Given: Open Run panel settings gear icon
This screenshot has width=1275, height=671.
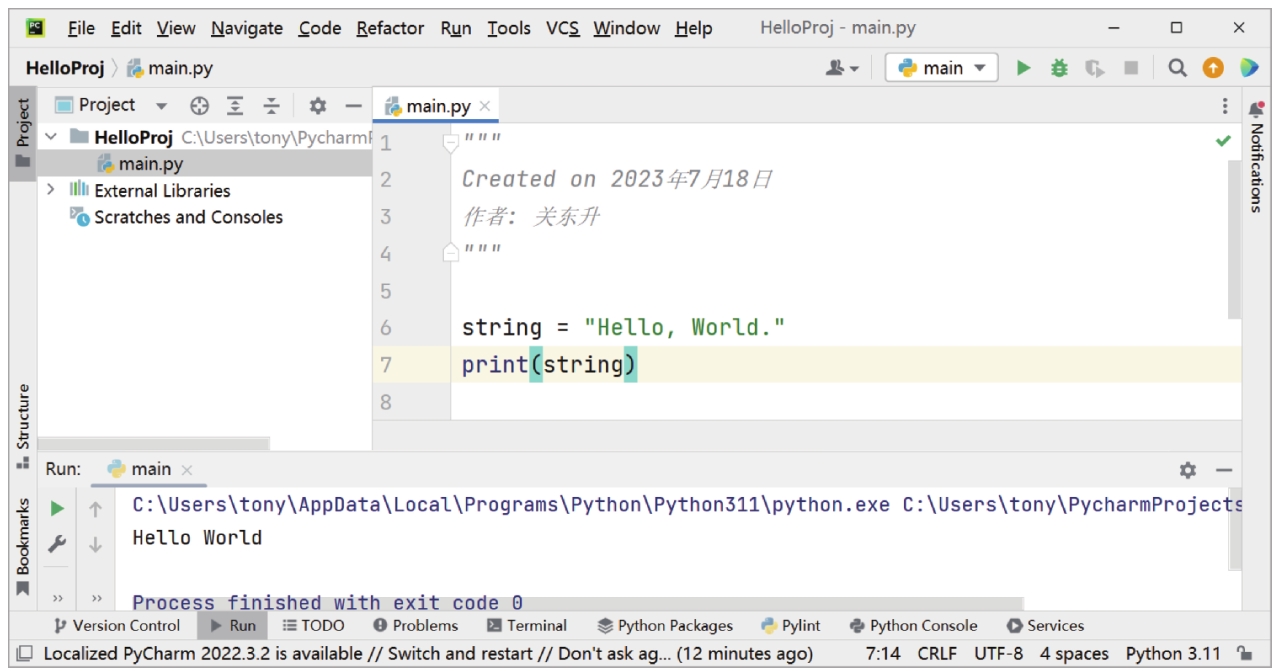Looking at the screenshot, I should [x=1187, y=469].
